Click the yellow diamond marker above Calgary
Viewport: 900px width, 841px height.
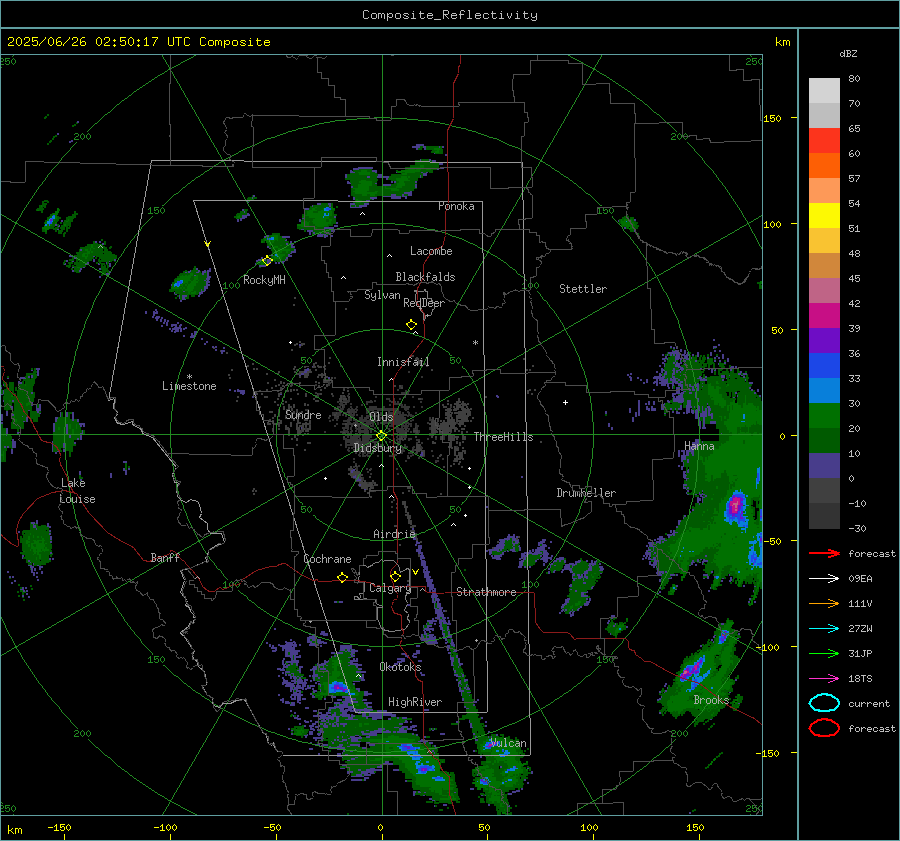click(x=395, y=576)
